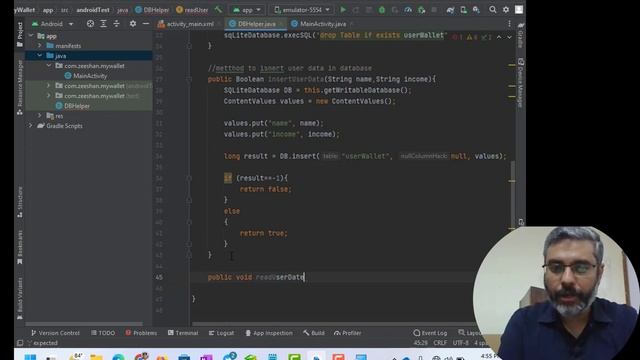
Task: Open Search Everywhere magnifier icon
Action: click(x=493, y=9)
